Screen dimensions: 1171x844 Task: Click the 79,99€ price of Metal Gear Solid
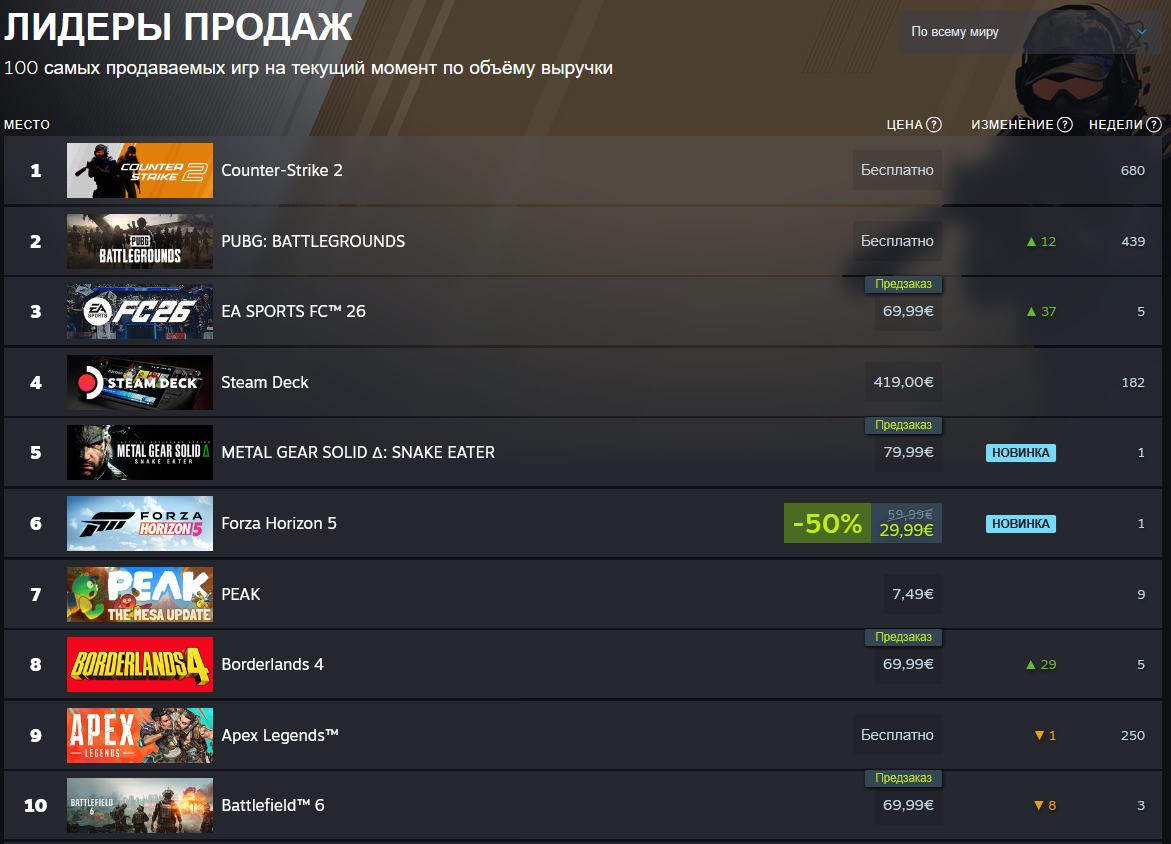click(908, 453)
